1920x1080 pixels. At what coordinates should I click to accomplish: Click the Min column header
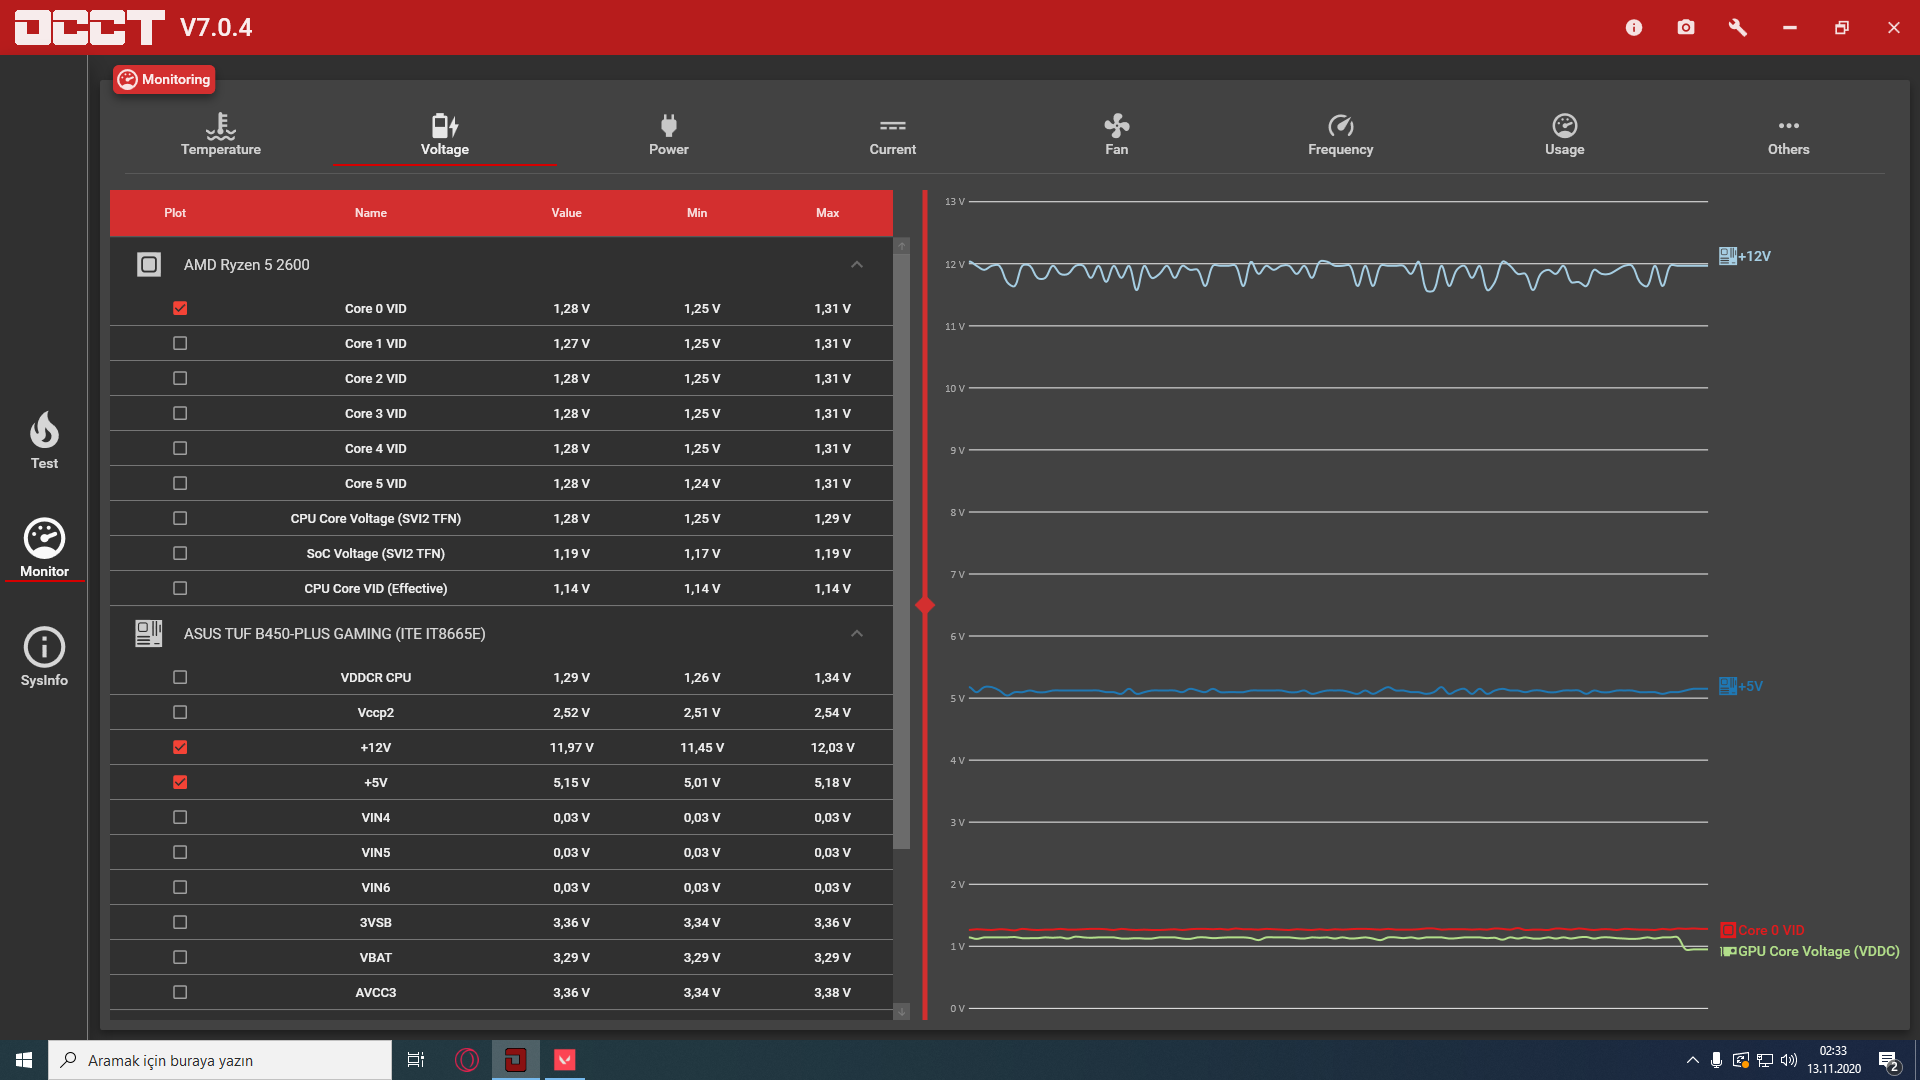[x=697, y=213]
